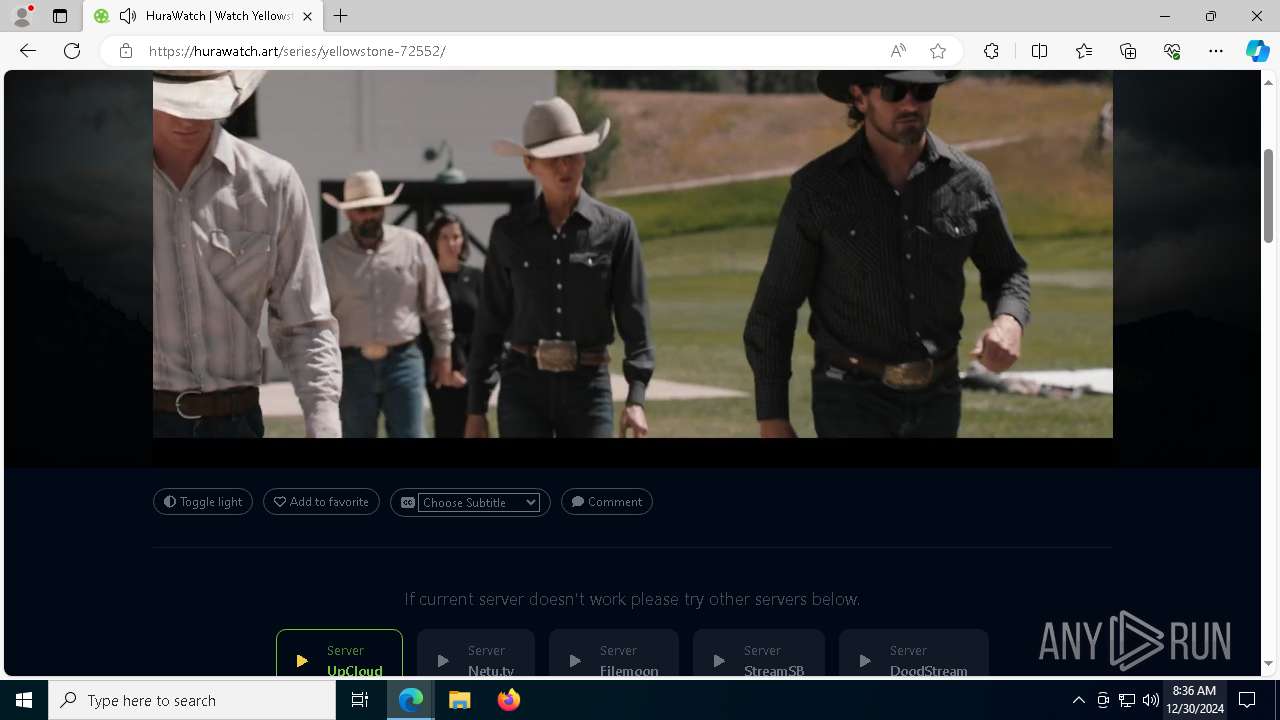Open the Windows Start menu
Viewport: 1280px width, 720px height.
coord(24,700)
